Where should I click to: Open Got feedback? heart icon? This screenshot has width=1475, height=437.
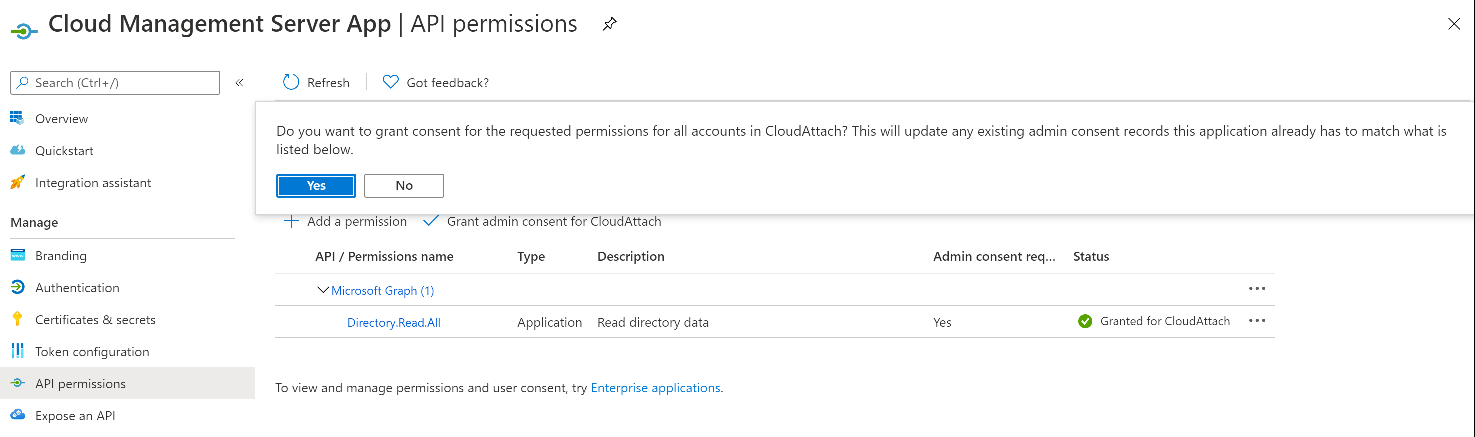click(x=391, y=82)
